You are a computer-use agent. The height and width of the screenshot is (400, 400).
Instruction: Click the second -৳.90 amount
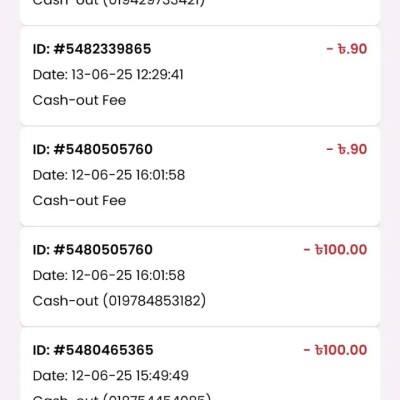click(x=347, y=149)
